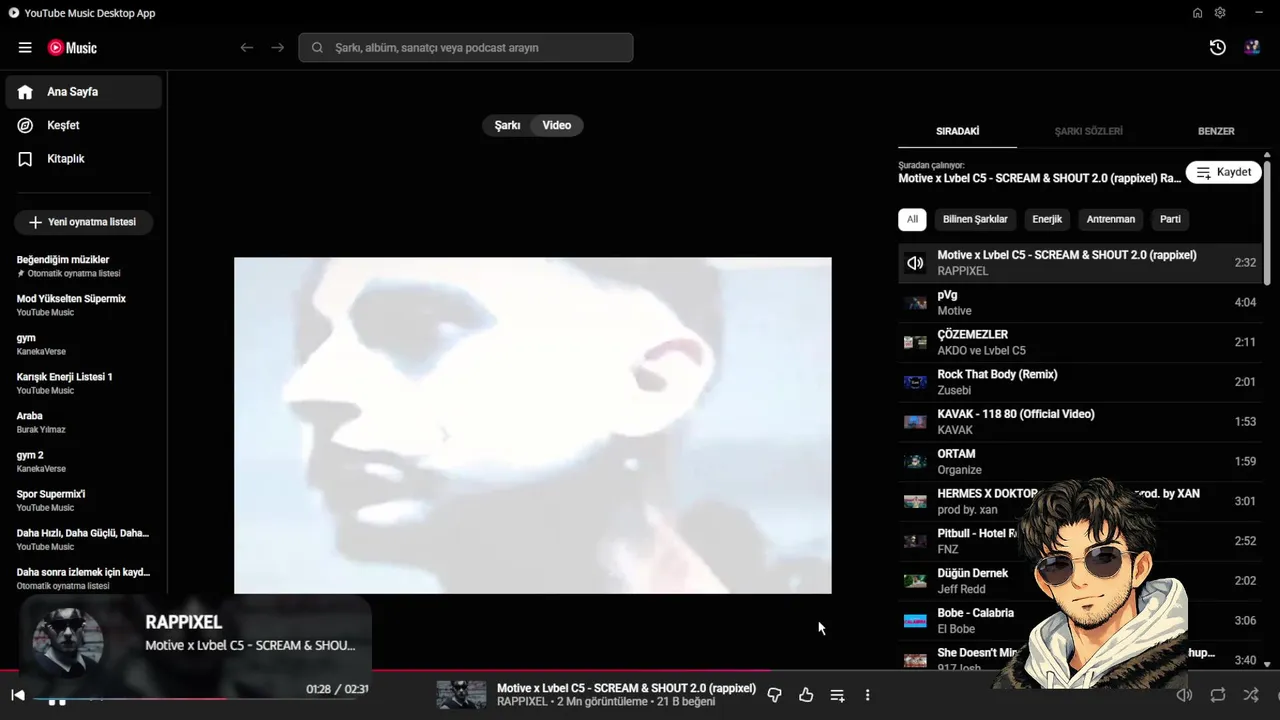Click the playing video frame
Image resolution: width=1280 pixels, height=720 pixels.
532,425
